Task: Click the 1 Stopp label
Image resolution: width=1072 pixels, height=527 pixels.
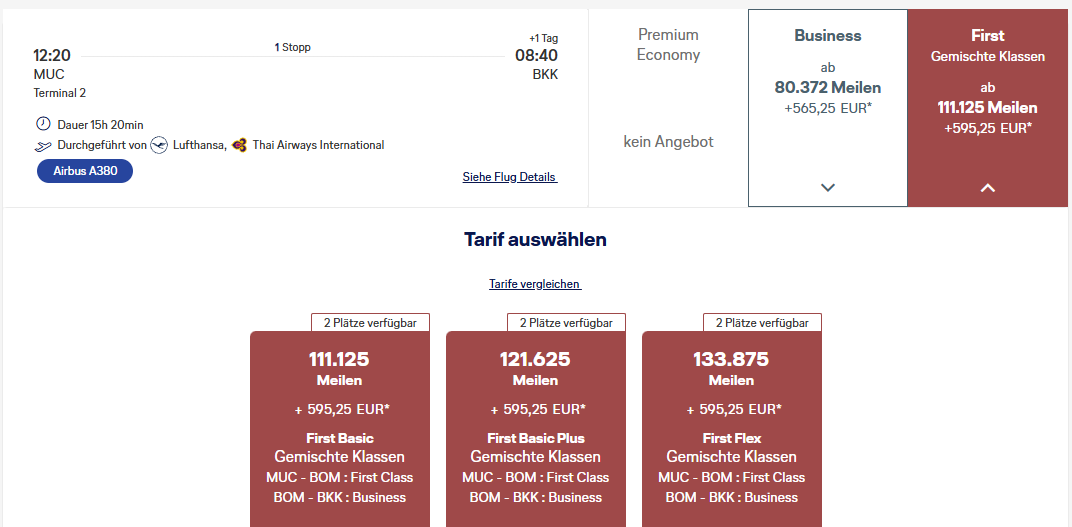Action: coord(292,47)
